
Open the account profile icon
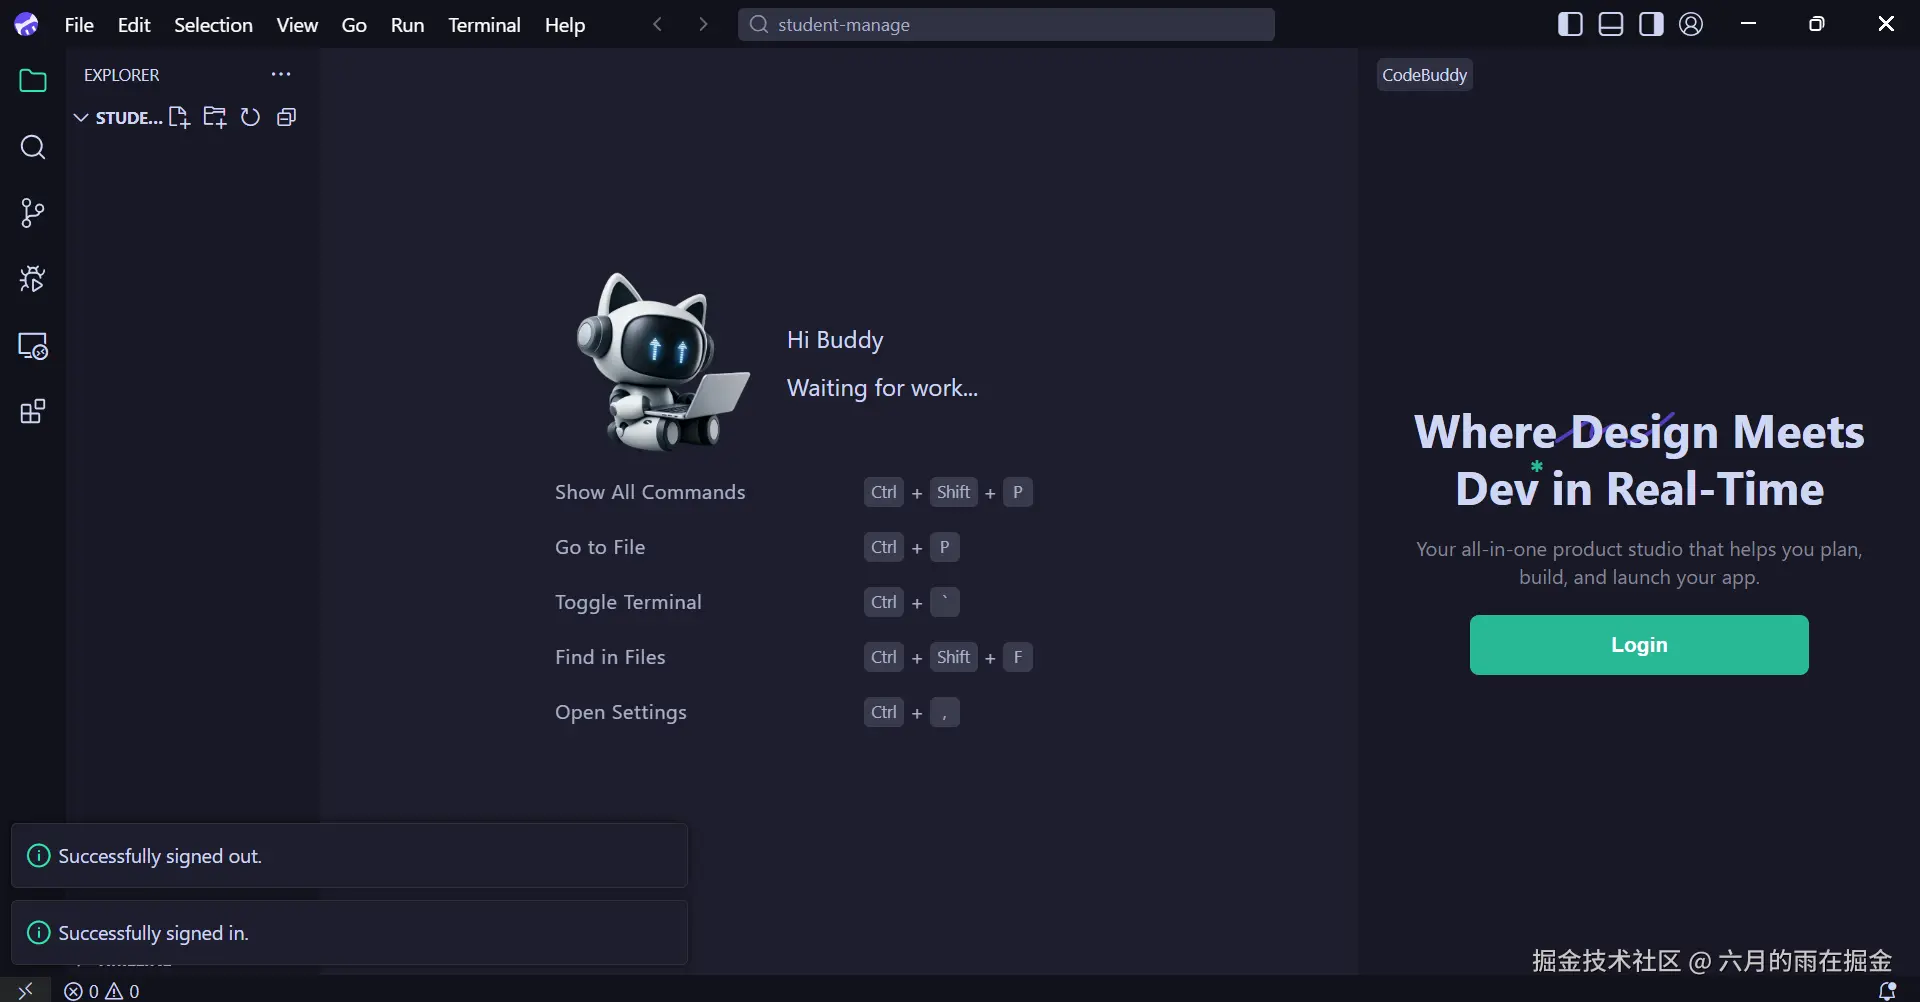point(1691,24)
